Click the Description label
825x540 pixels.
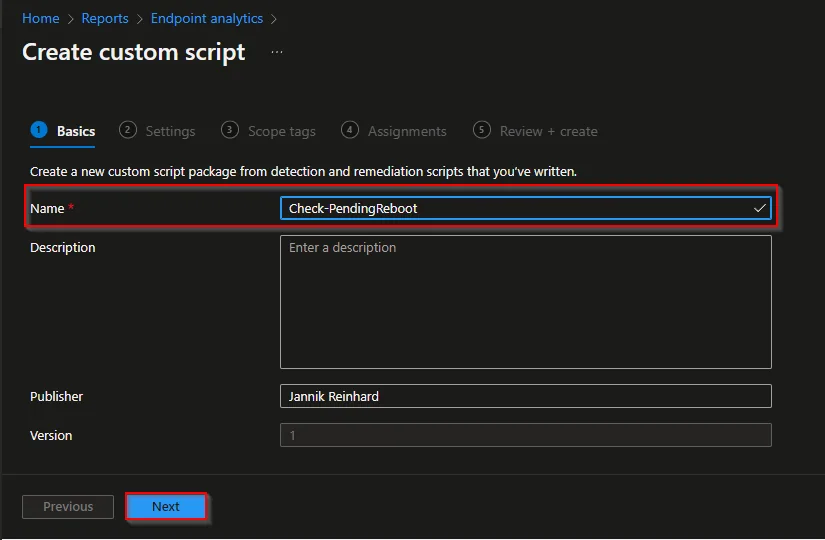pos(63,247)
